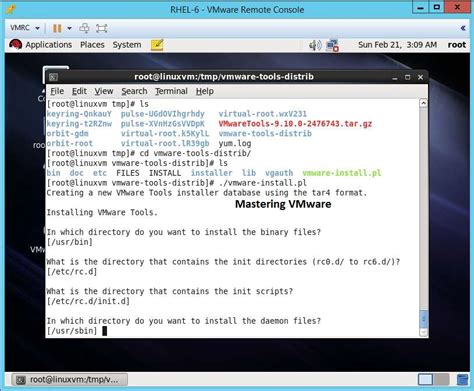This screenshot has width=474, height=391.
Task: Click the VMware Remote Console app icon
Action: coord(11,9)
